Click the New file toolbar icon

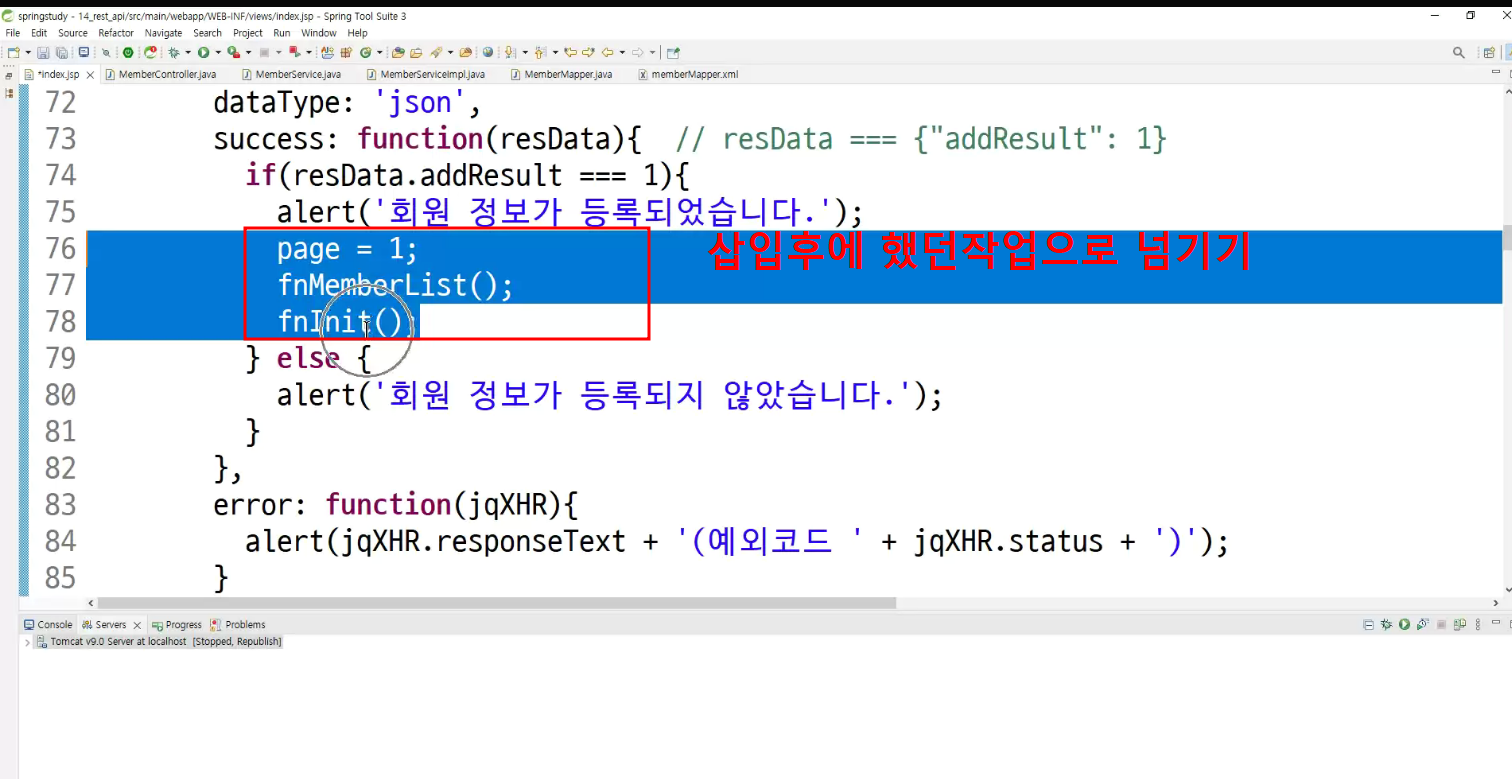(12, 53)
